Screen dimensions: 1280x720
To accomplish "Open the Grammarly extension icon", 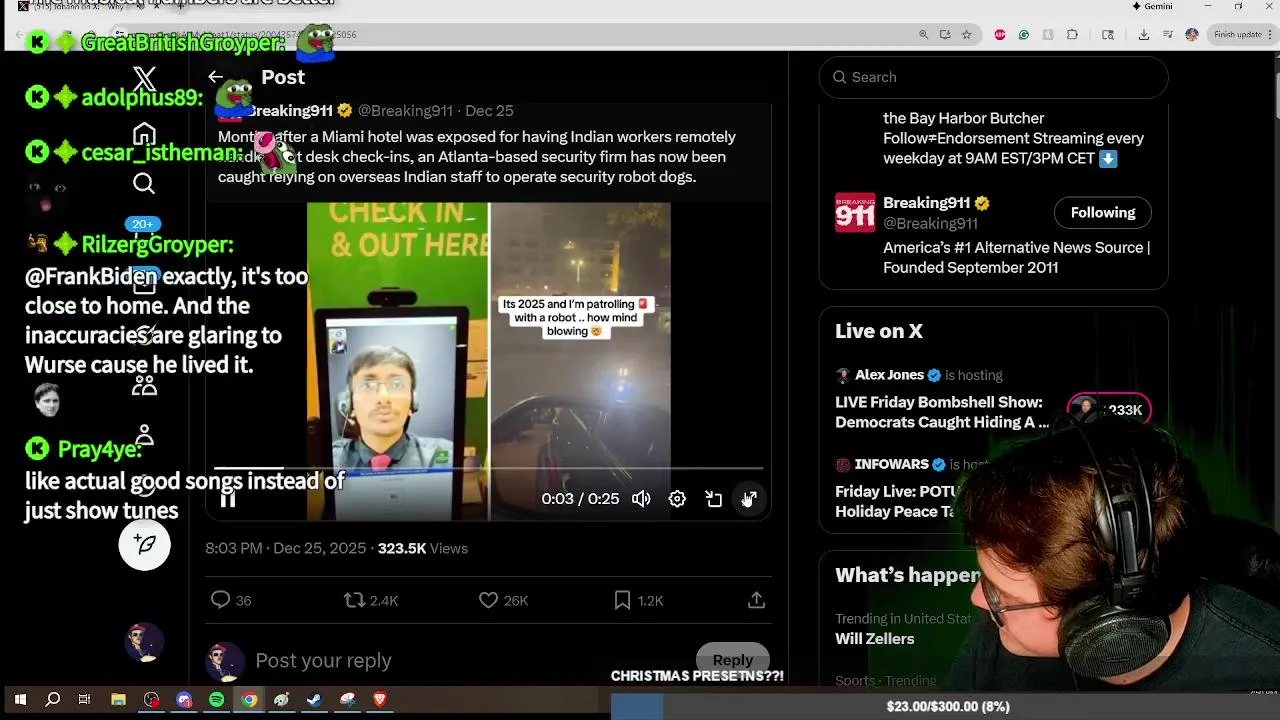I will pos(1024,34).
